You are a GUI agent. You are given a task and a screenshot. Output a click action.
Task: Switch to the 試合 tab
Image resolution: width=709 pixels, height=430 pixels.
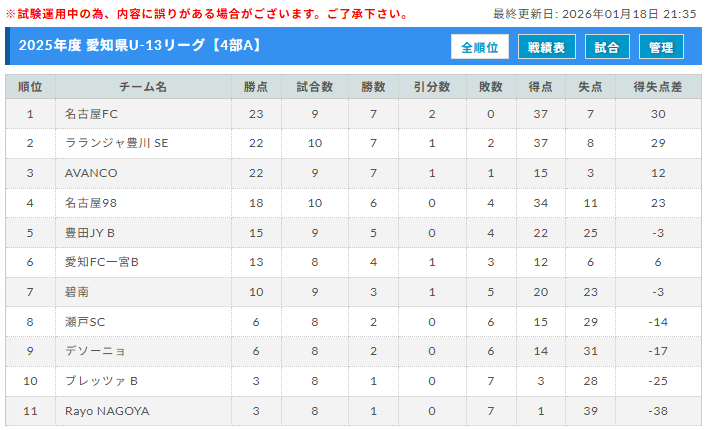click(606, 47)
